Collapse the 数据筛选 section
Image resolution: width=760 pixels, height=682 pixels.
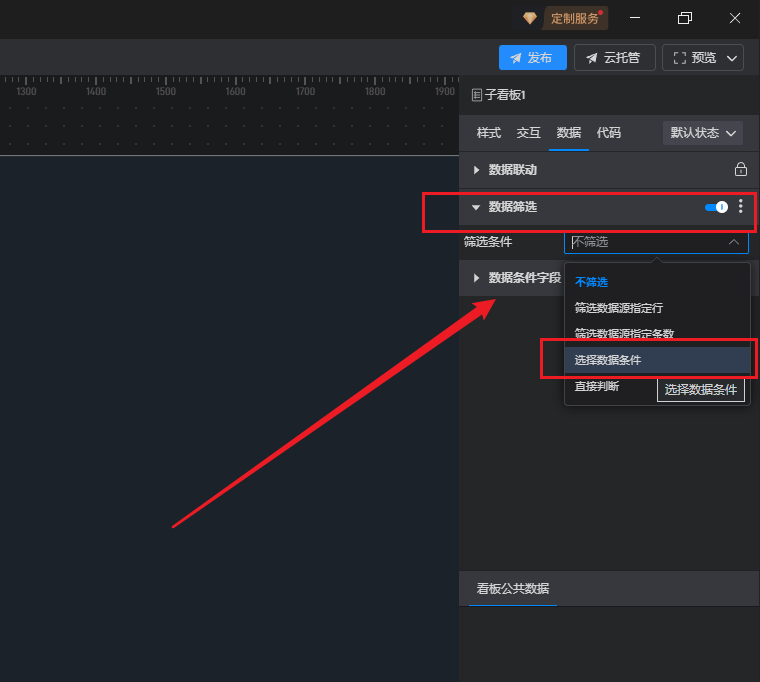point(477,207)
